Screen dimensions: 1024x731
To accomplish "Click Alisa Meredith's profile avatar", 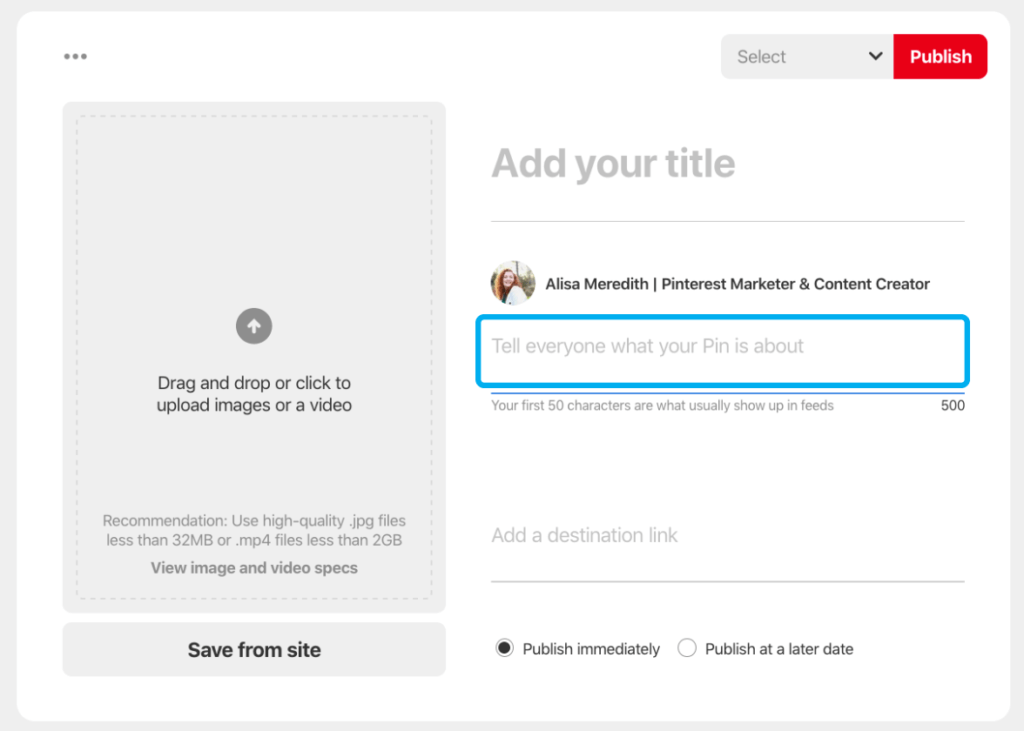I will click(512, 284).
